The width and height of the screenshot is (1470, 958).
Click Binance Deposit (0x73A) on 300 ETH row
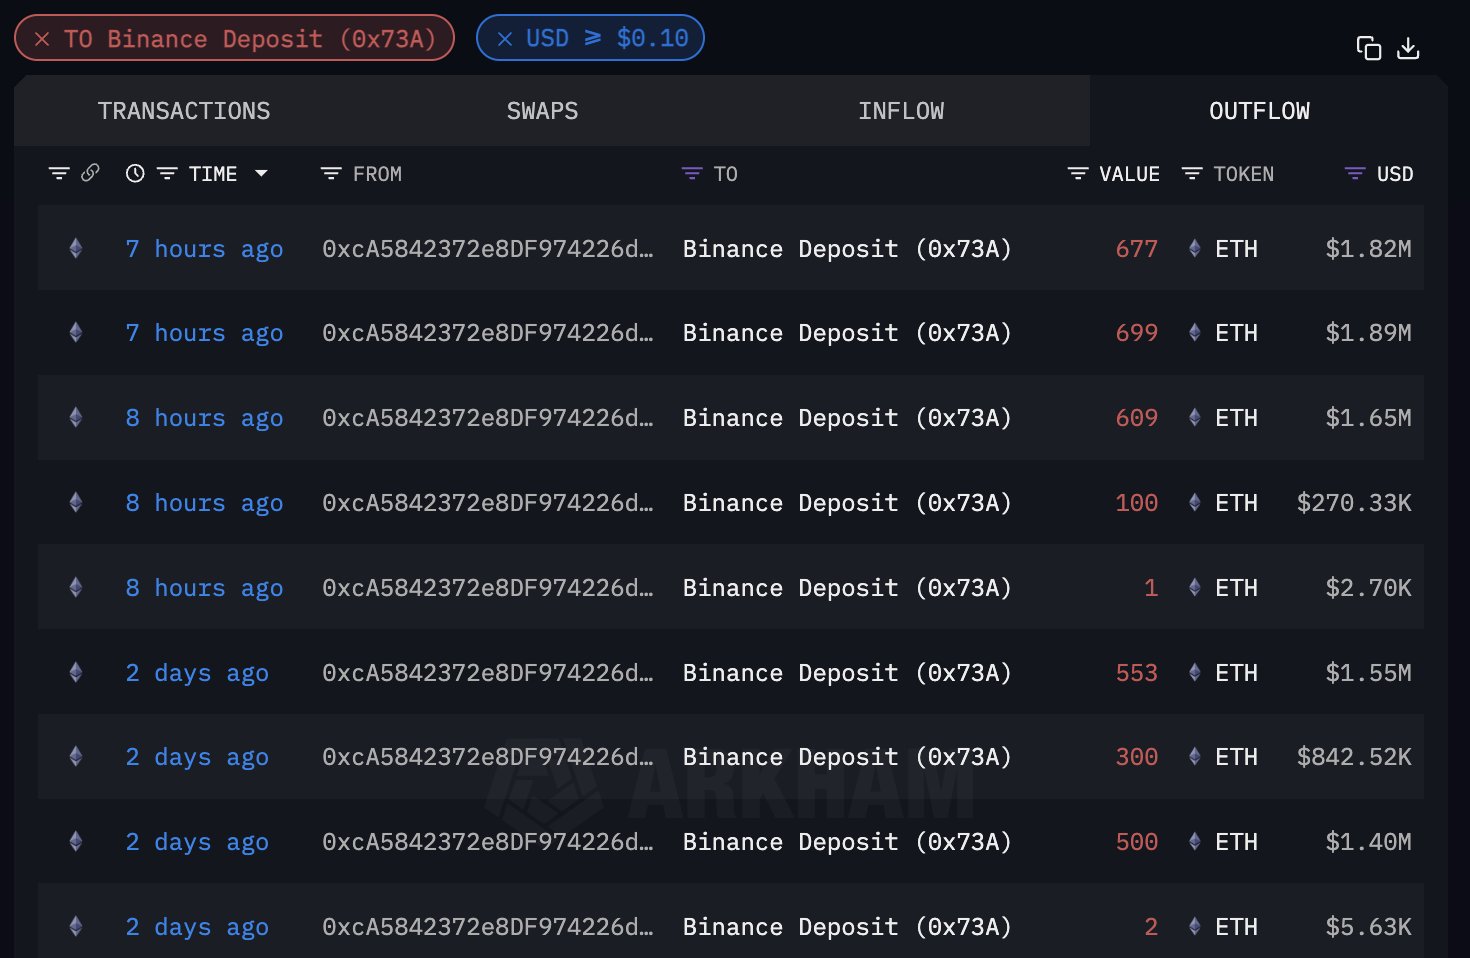(x=847, y=757)
